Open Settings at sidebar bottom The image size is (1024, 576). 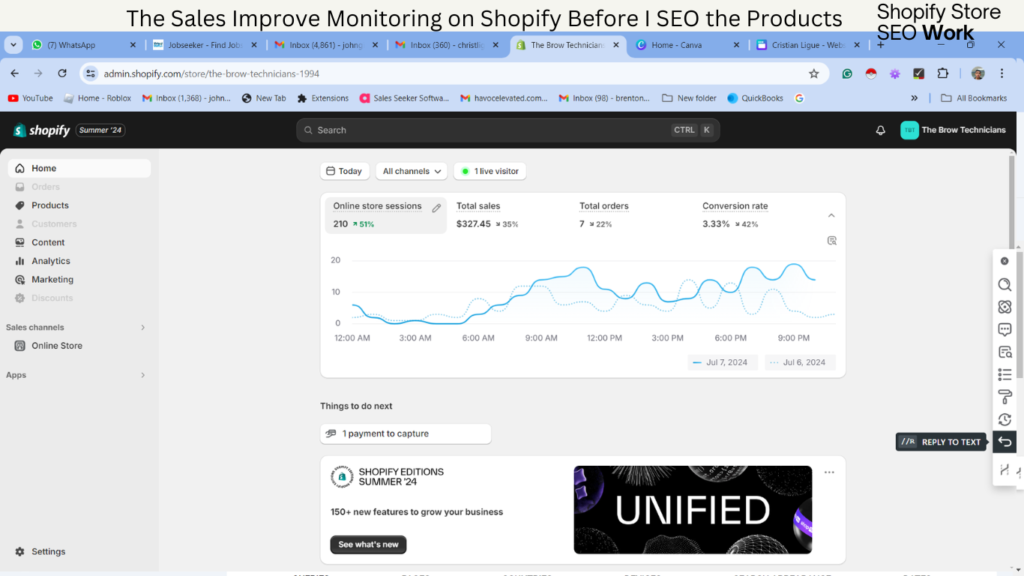(48, 551)
